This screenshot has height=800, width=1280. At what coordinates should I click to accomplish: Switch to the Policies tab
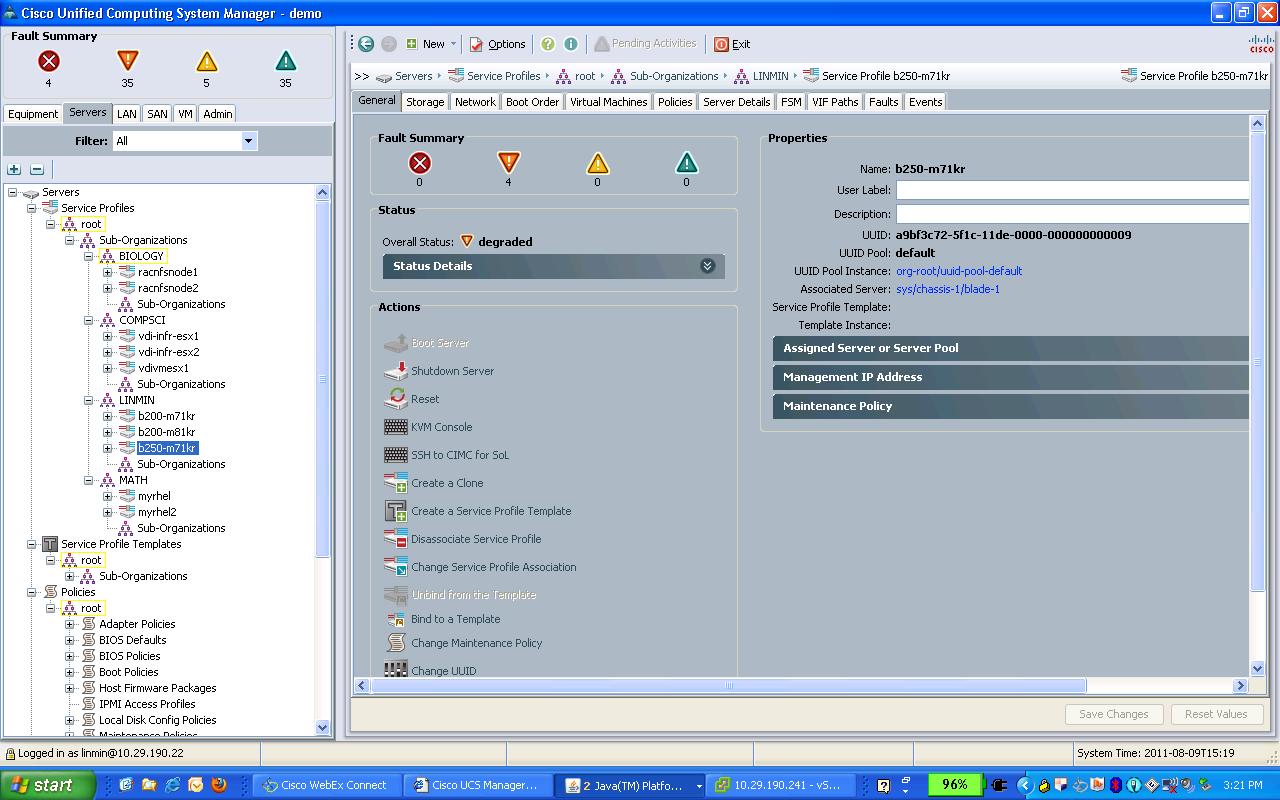[675, 102]
